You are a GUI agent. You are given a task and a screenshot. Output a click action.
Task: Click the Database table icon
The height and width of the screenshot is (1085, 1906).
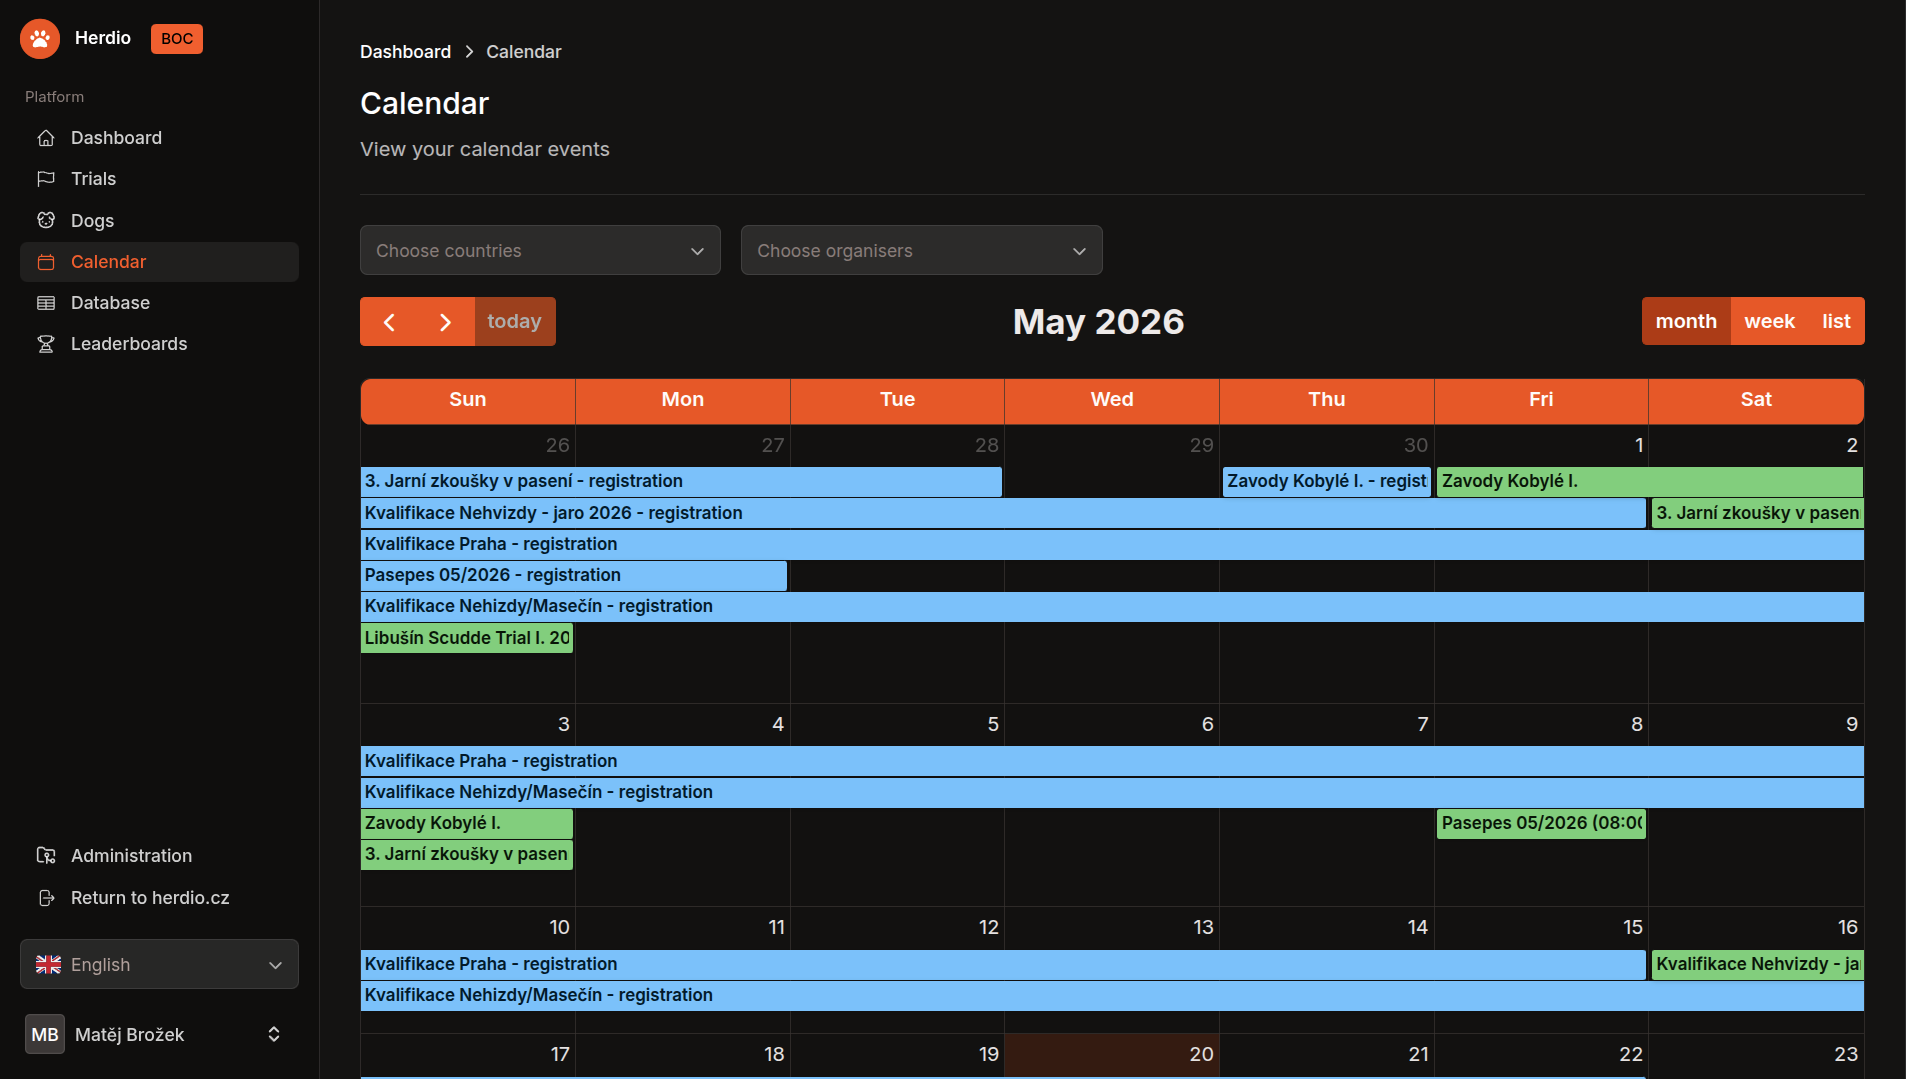(46, 303)
